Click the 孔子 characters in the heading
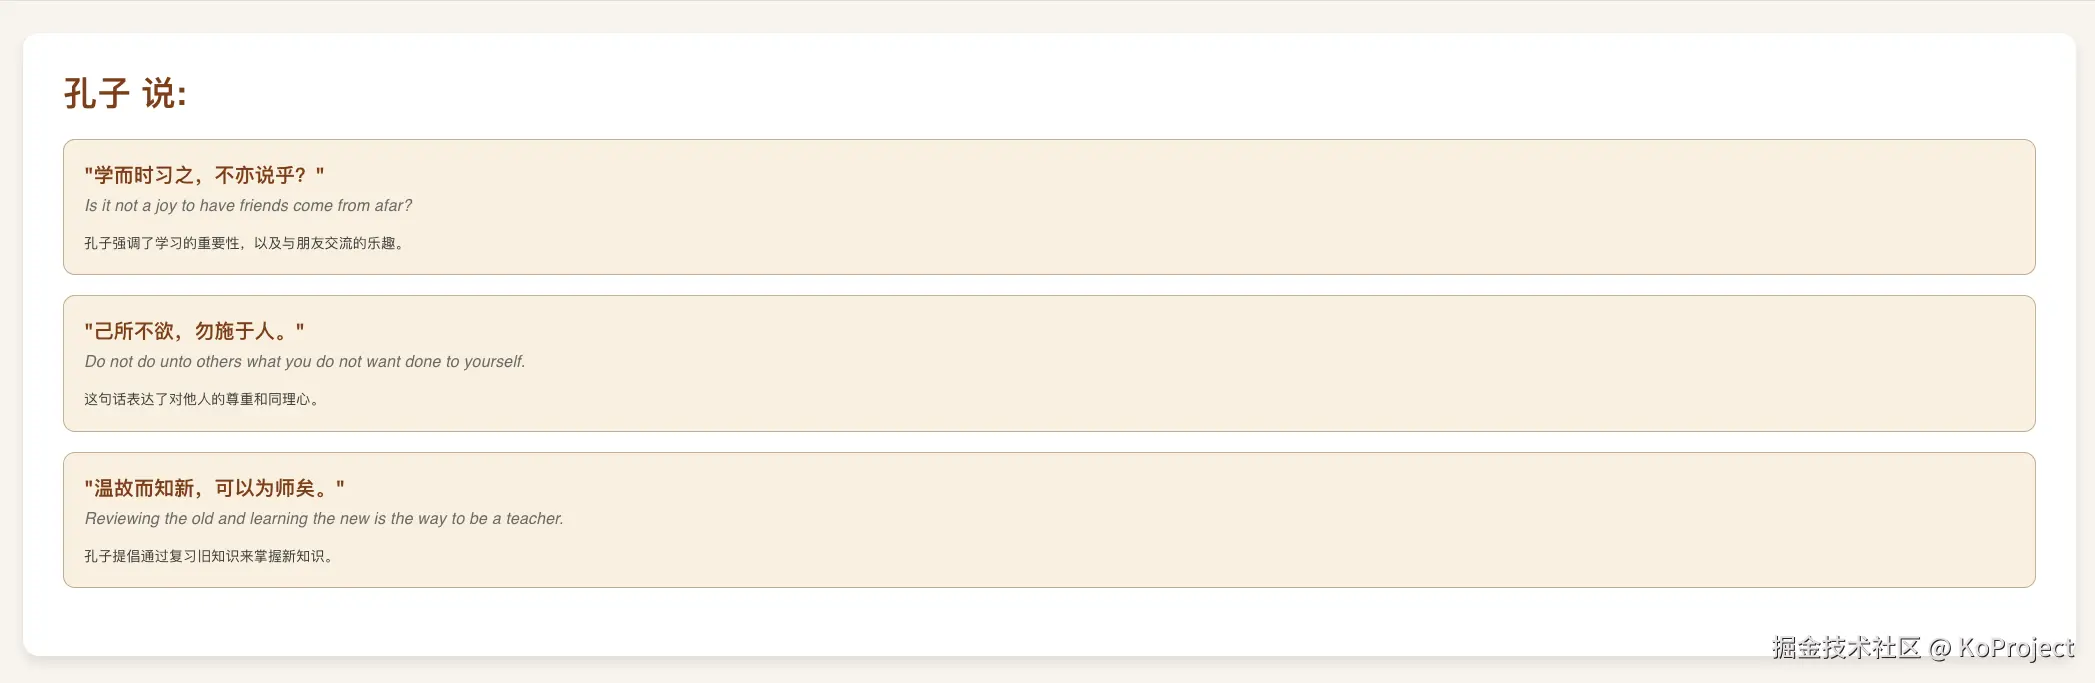2095x683 pixels. 97,94
